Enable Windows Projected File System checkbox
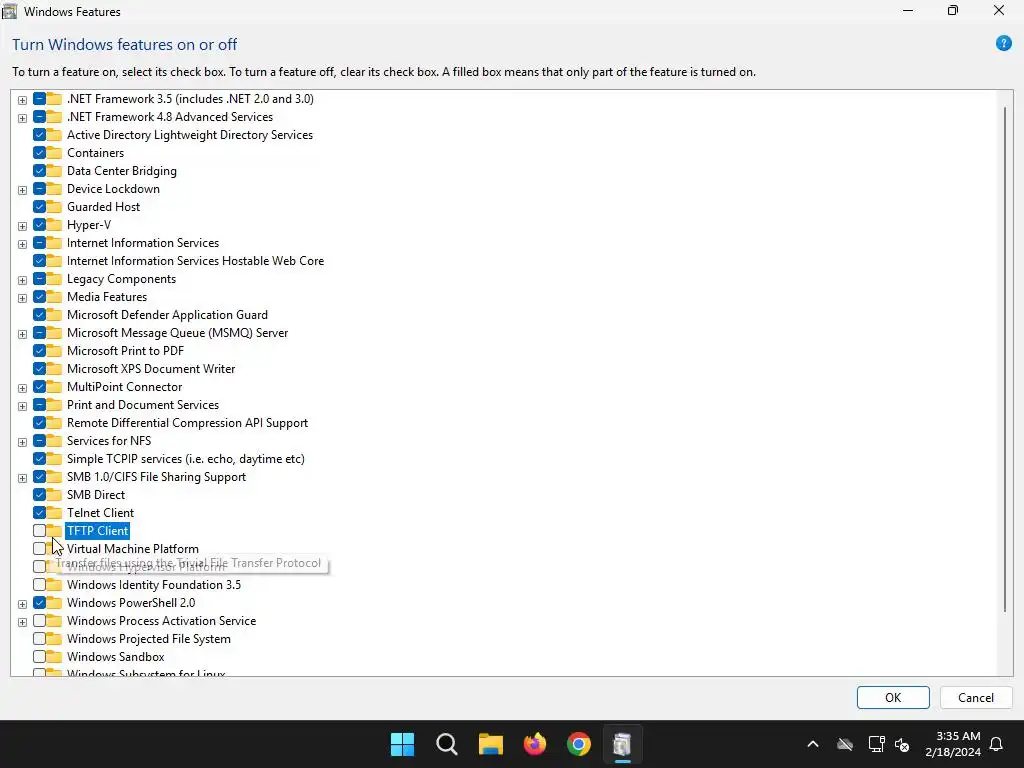Viewport: 1024px width, 768px height. coord(39,639)
